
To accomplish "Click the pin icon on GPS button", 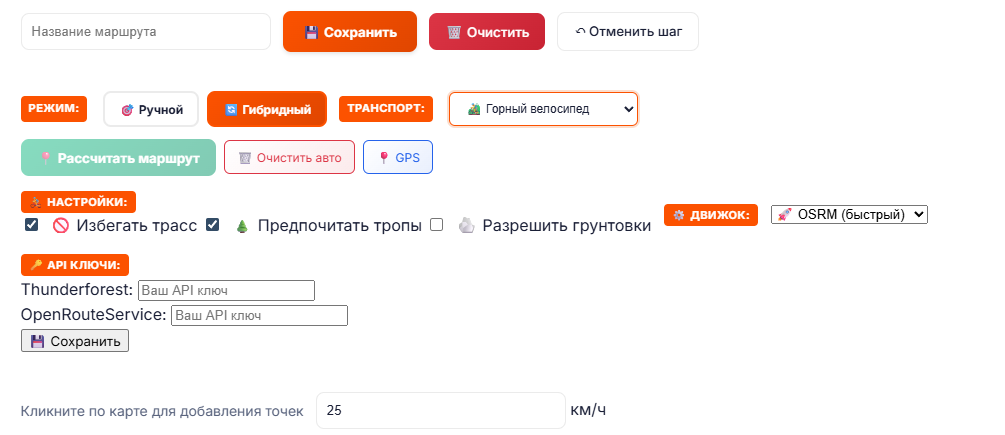I will [384, 158].
